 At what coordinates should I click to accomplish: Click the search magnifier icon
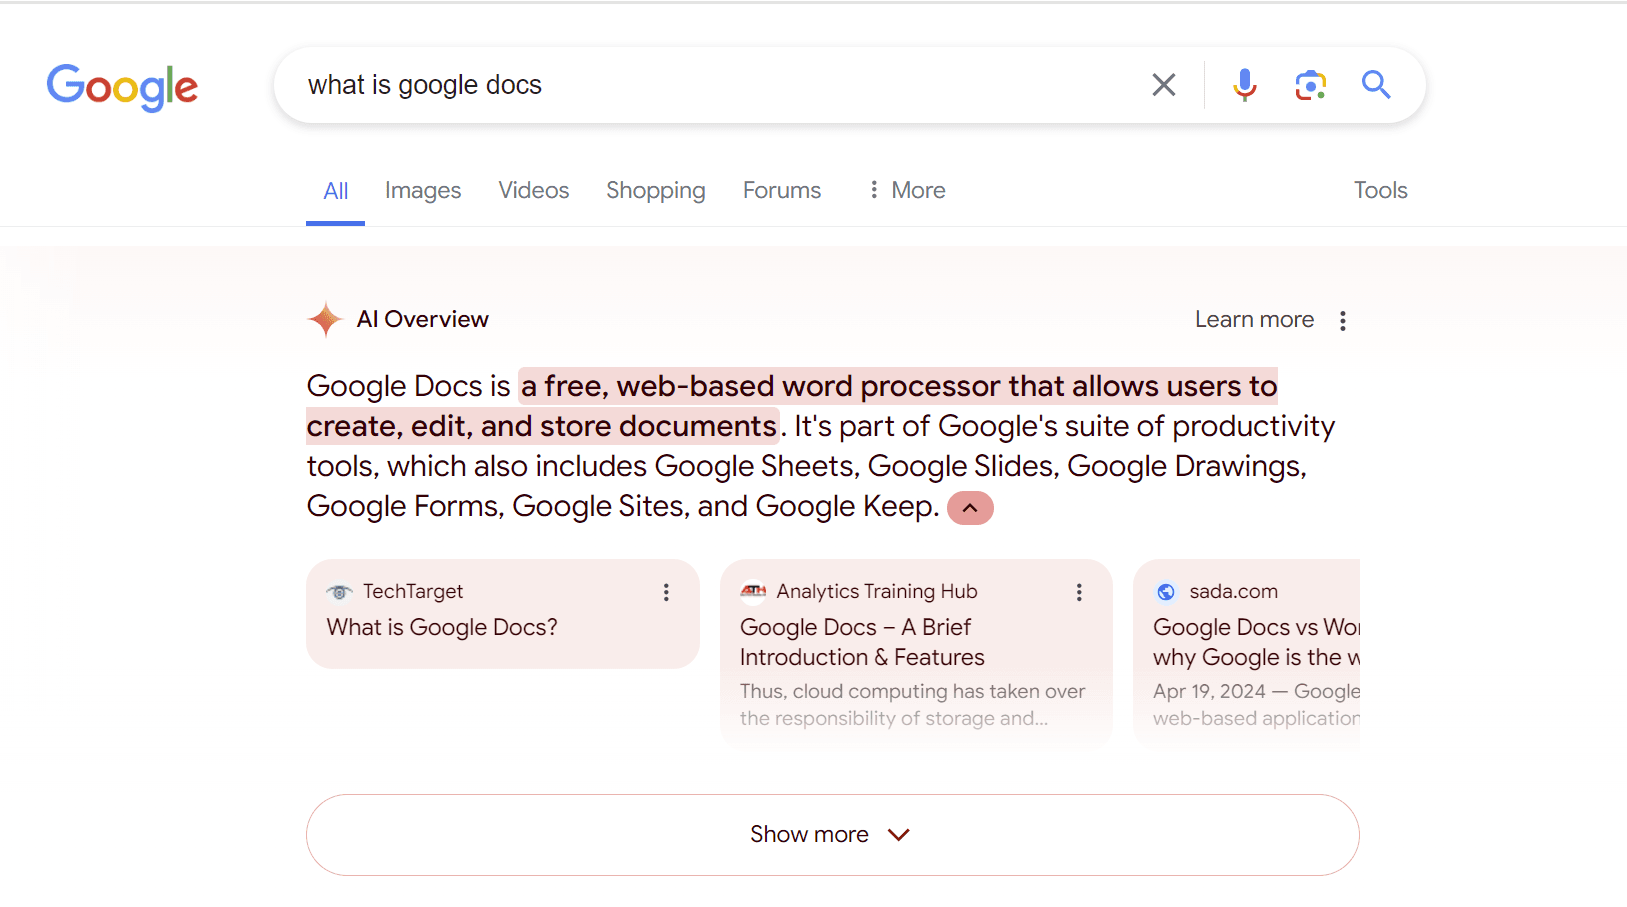1376,85
